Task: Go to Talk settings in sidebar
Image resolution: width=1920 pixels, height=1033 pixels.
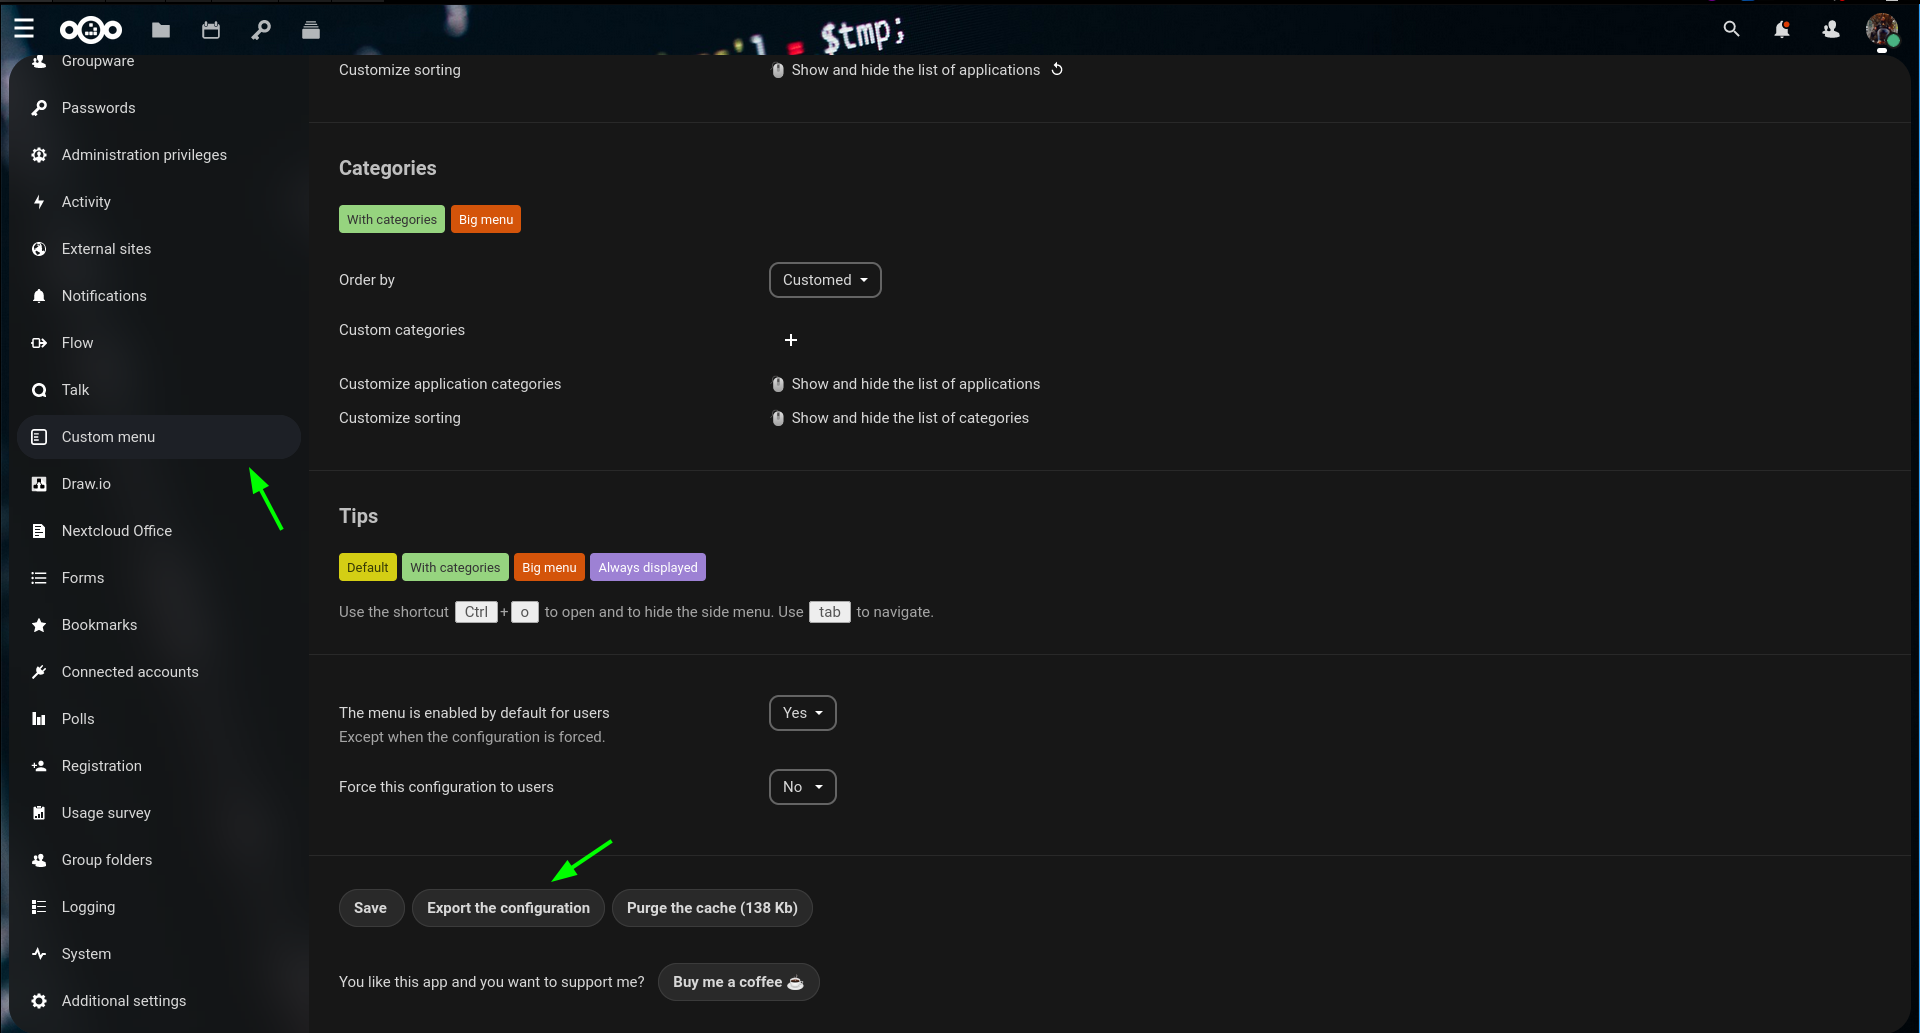Action: [x=76, y=390]
